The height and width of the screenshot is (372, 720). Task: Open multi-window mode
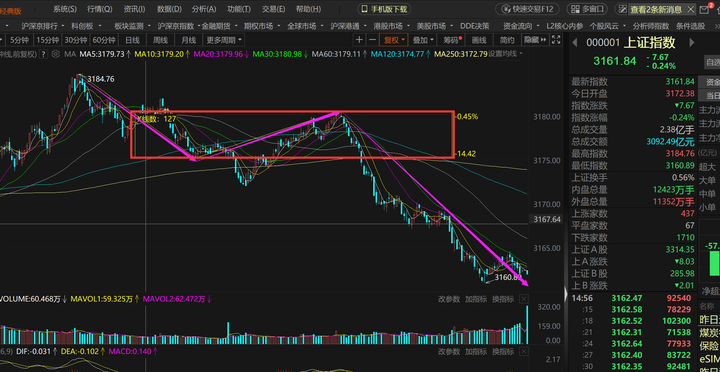coord(587,9)
